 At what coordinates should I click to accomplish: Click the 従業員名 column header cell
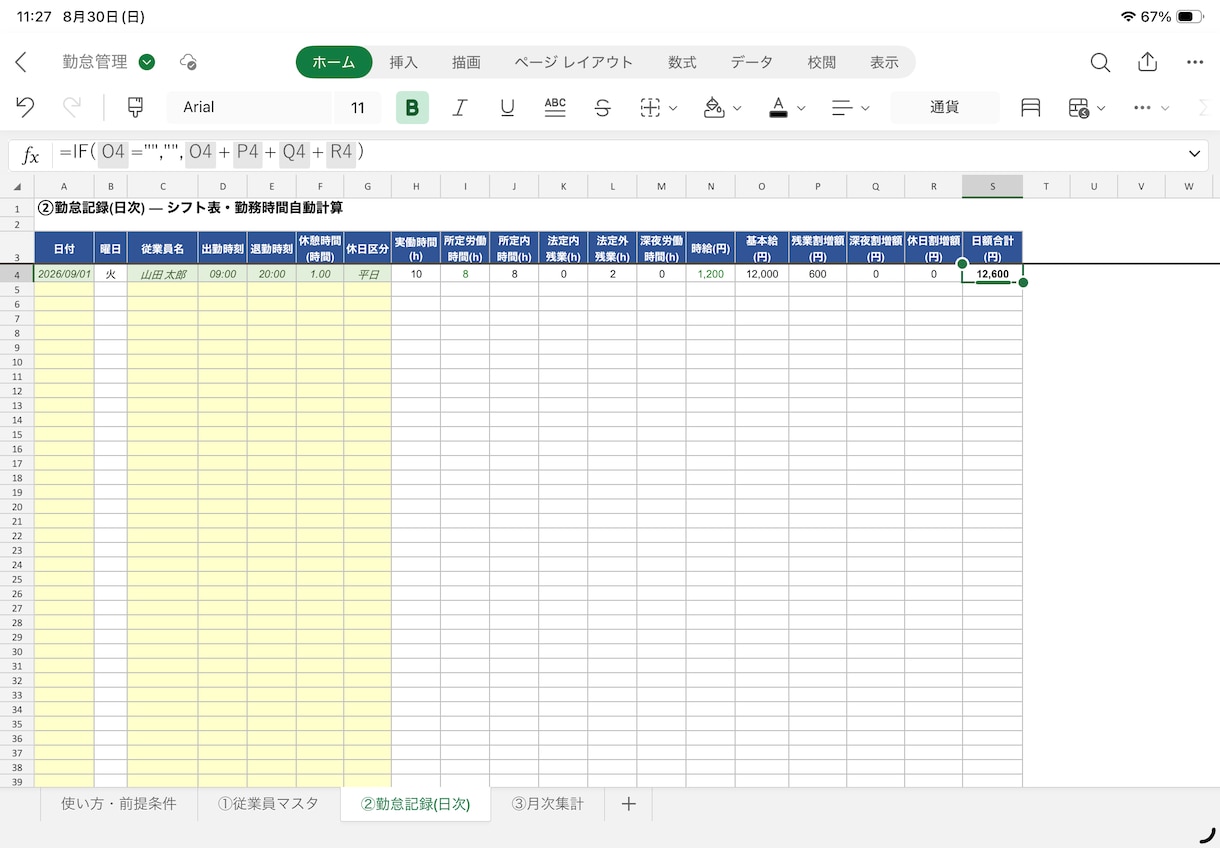pos(162,248)
